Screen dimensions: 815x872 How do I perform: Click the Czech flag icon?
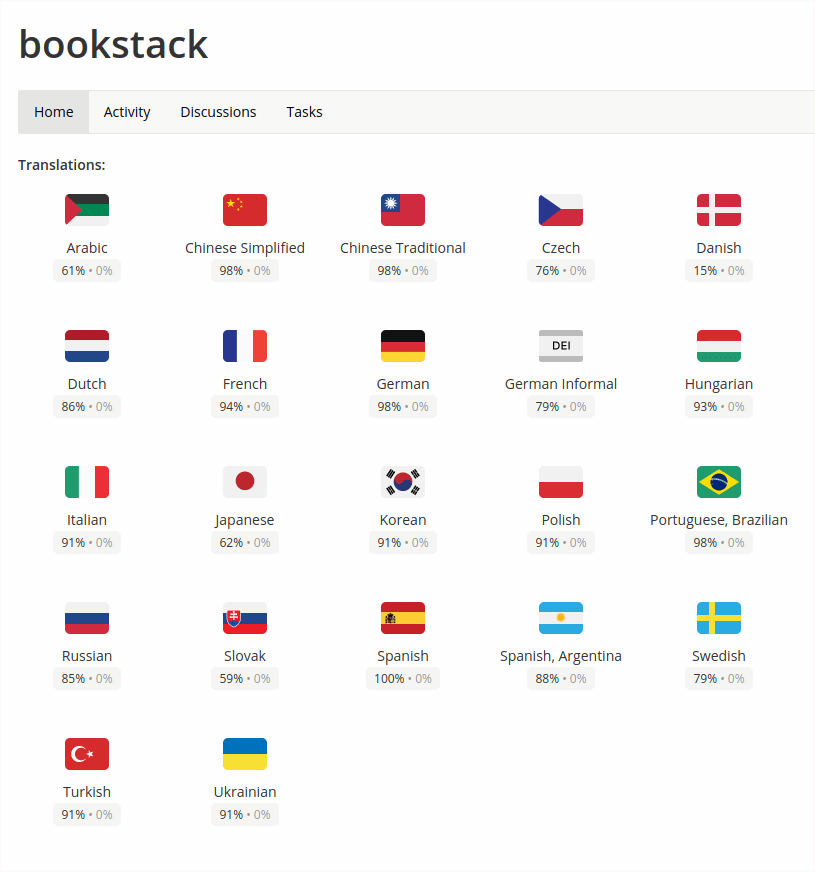click(x=560, y=210)
